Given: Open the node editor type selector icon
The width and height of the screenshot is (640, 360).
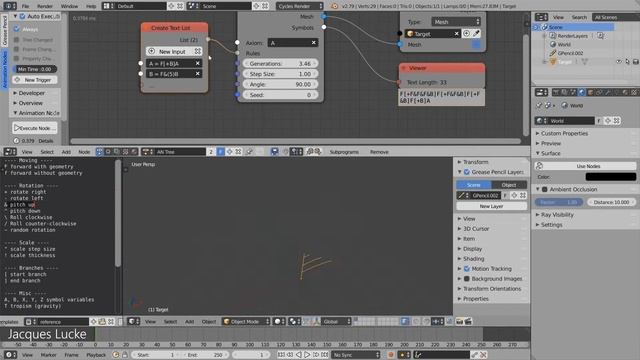Looking at the screenshot, I should [x=10, y=151].
